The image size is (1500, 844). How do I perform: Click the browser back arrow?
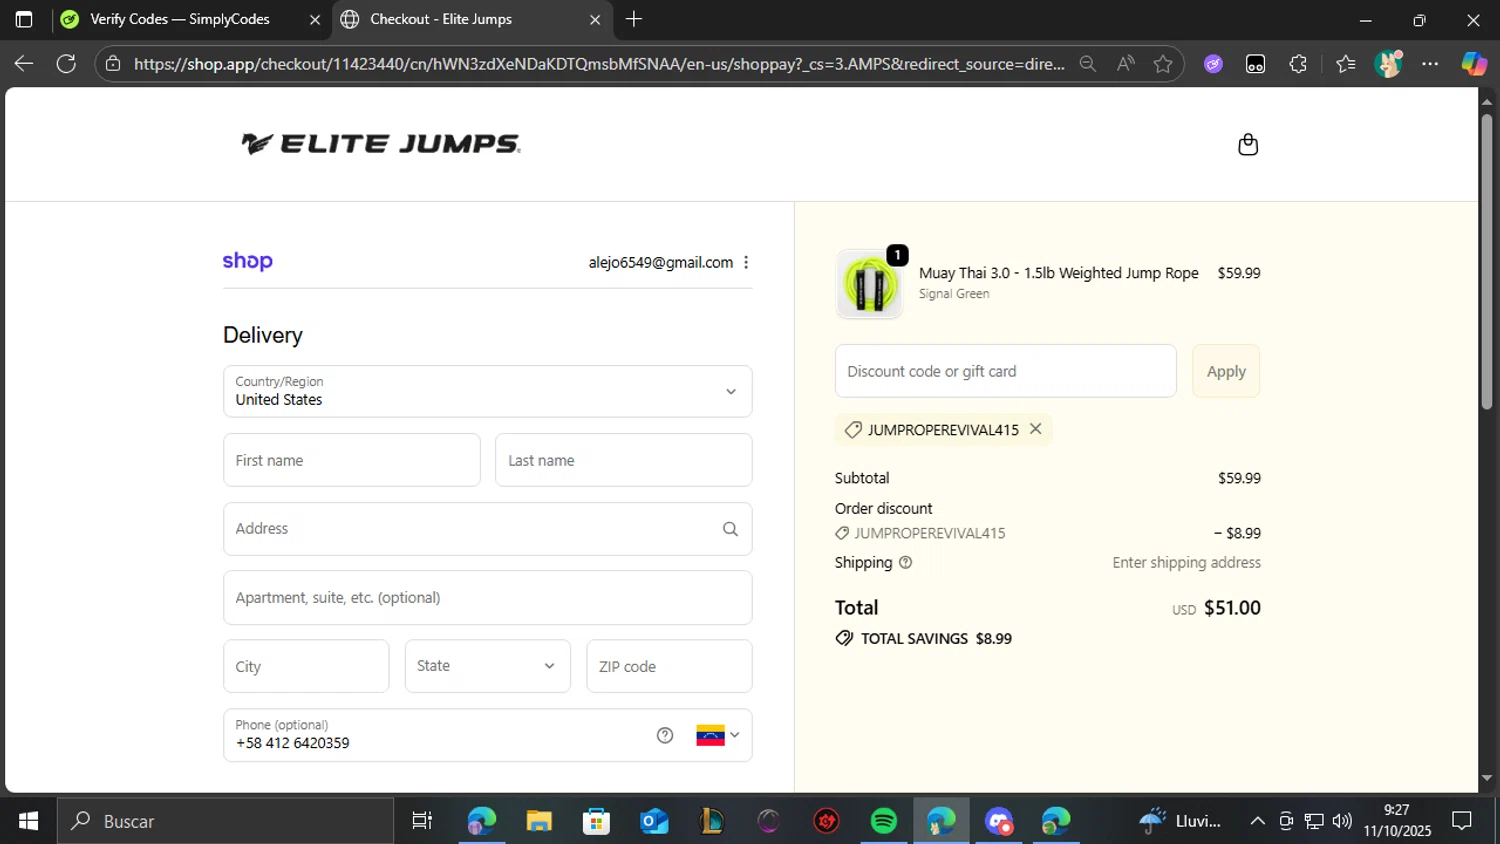(x=24, y=64)
